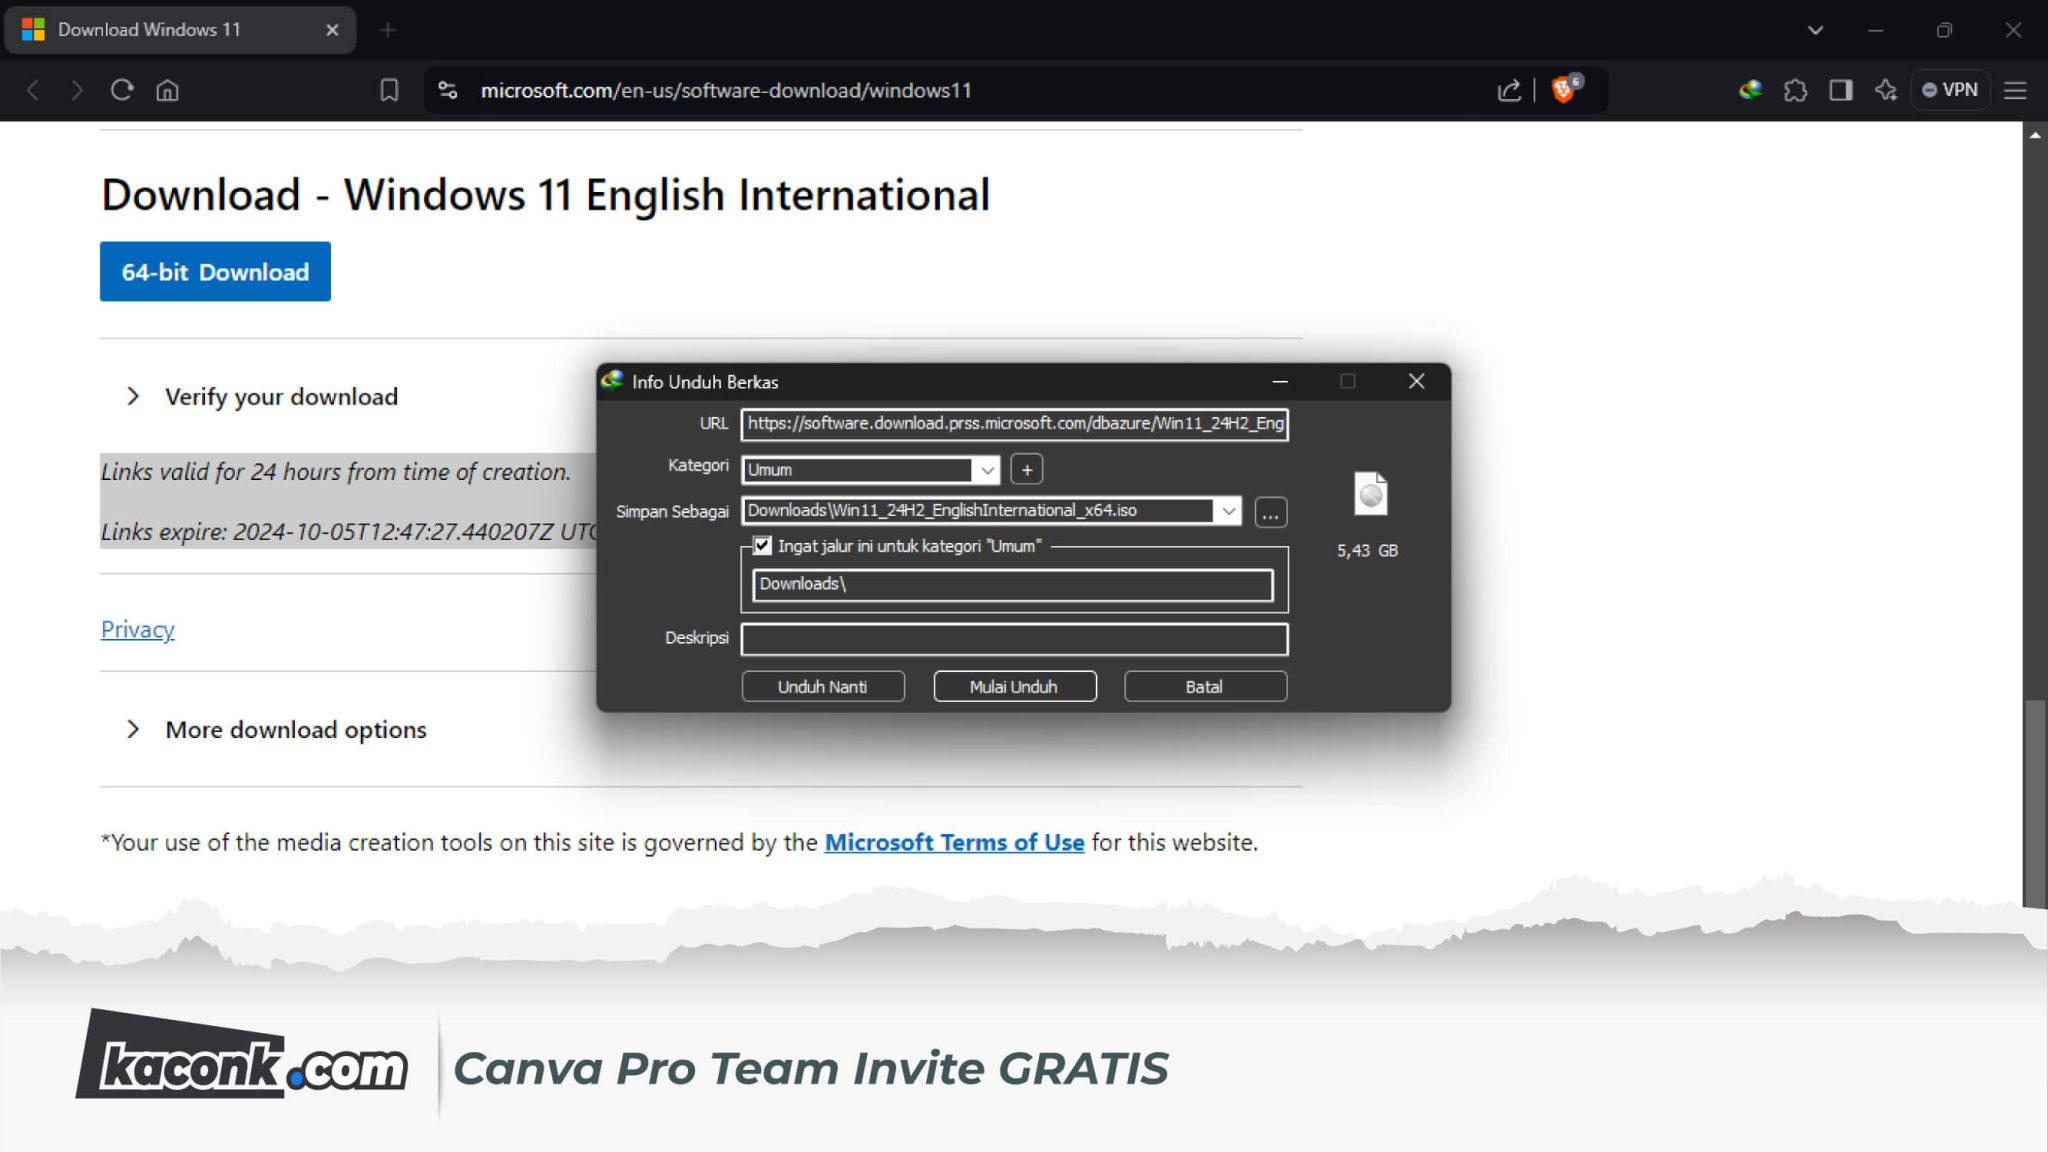The height and width of the screenshot is (1152, 2048).
Task: Click inside the Deskripsi input field
Action: click(1013, 639)
